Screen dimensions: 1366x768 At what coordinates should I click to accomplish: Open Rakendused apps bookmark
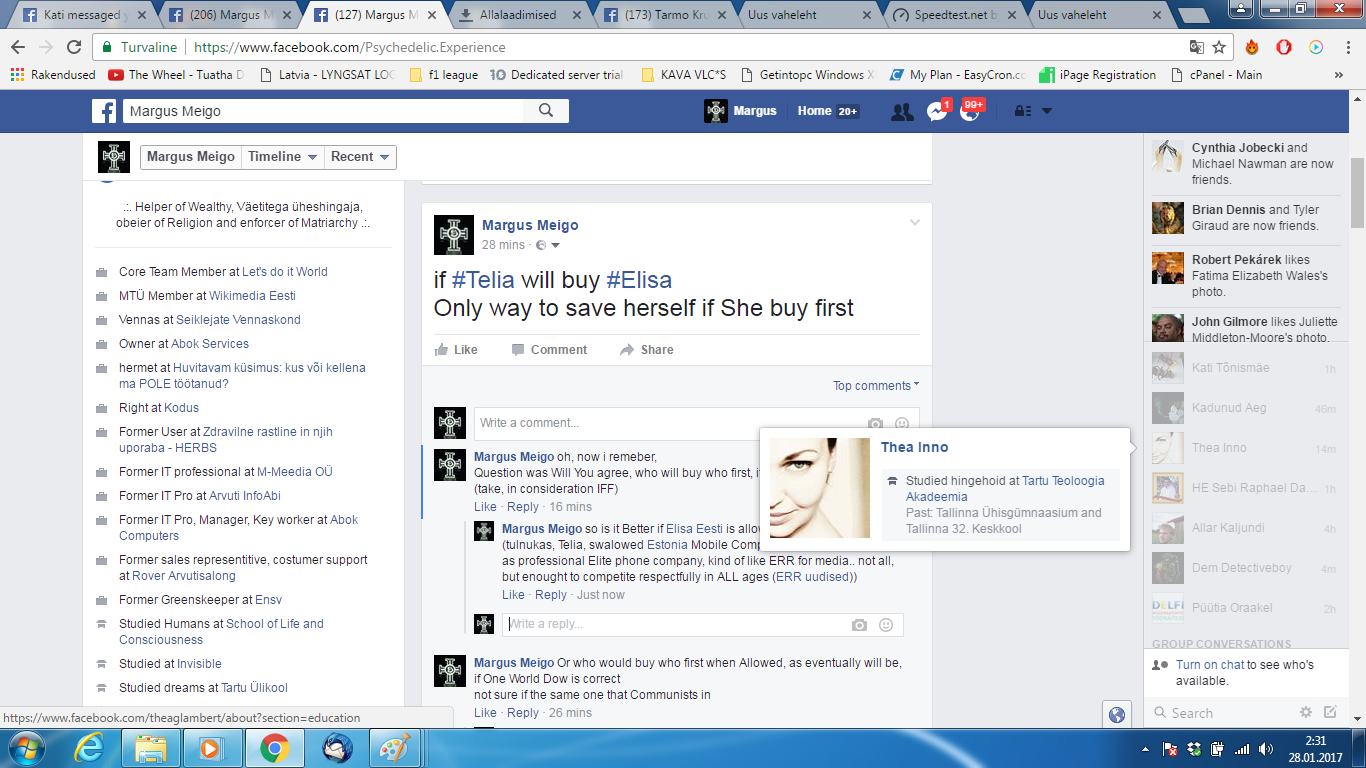[53, 75]
